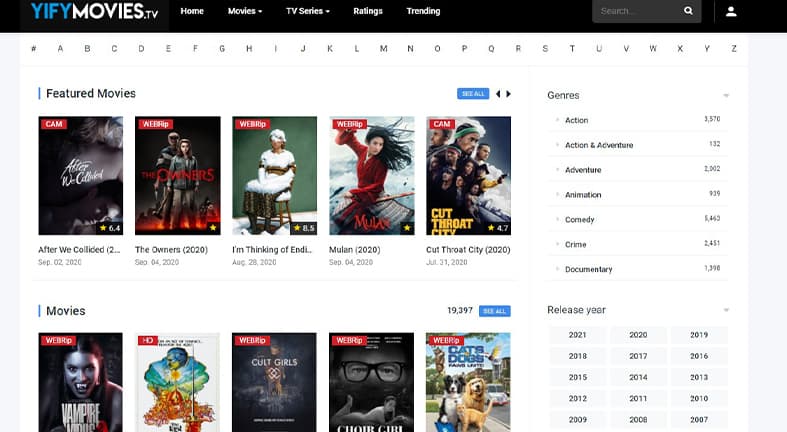Open Cut Throat City poster
Viewport: 787px width, 432px height.
pyautogui.click(x=468, y=176)
